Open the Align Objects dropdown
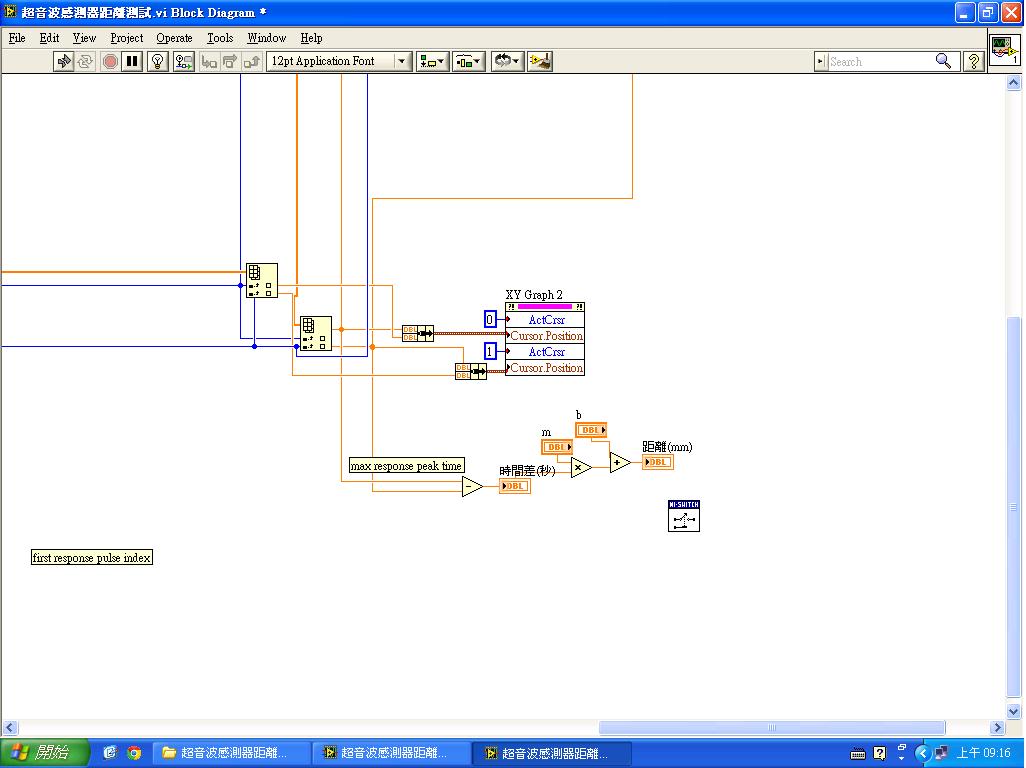Viewport: 1026px width, 768px height. pyautogui.click(x=432, y=61)
